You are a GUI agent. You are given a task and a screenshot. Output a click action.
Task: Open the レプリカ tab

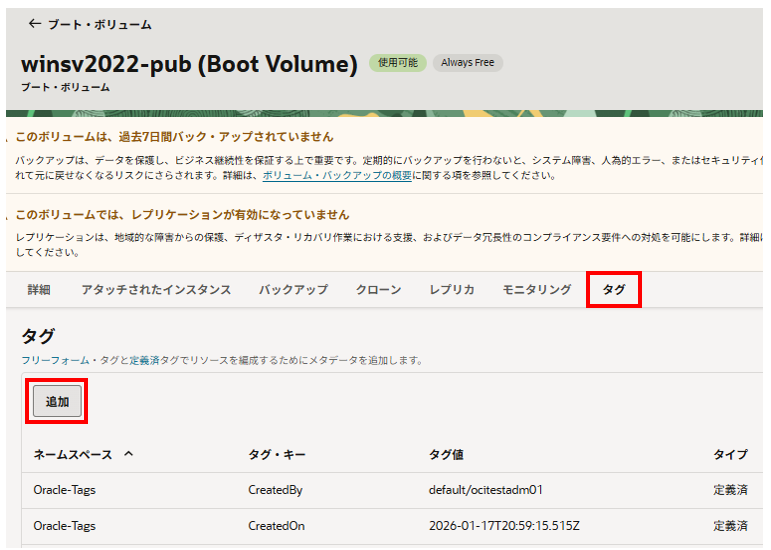coord(451,290)
